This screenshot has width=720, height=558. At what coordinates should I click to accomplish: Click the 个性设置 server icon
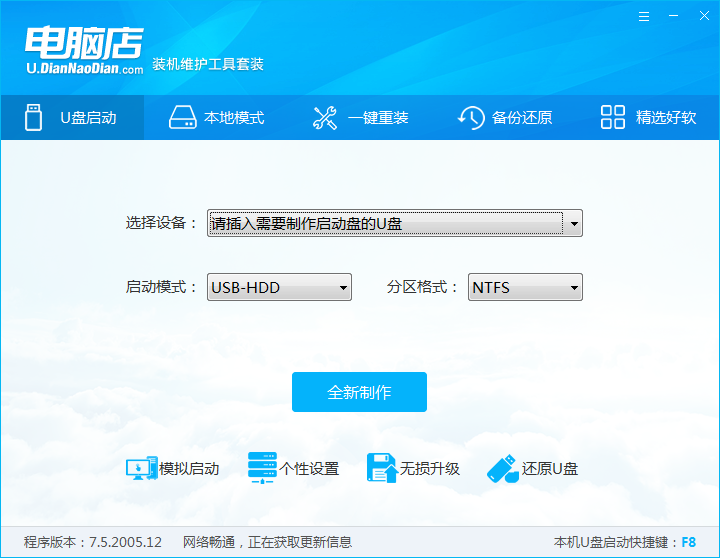point(262,468)
